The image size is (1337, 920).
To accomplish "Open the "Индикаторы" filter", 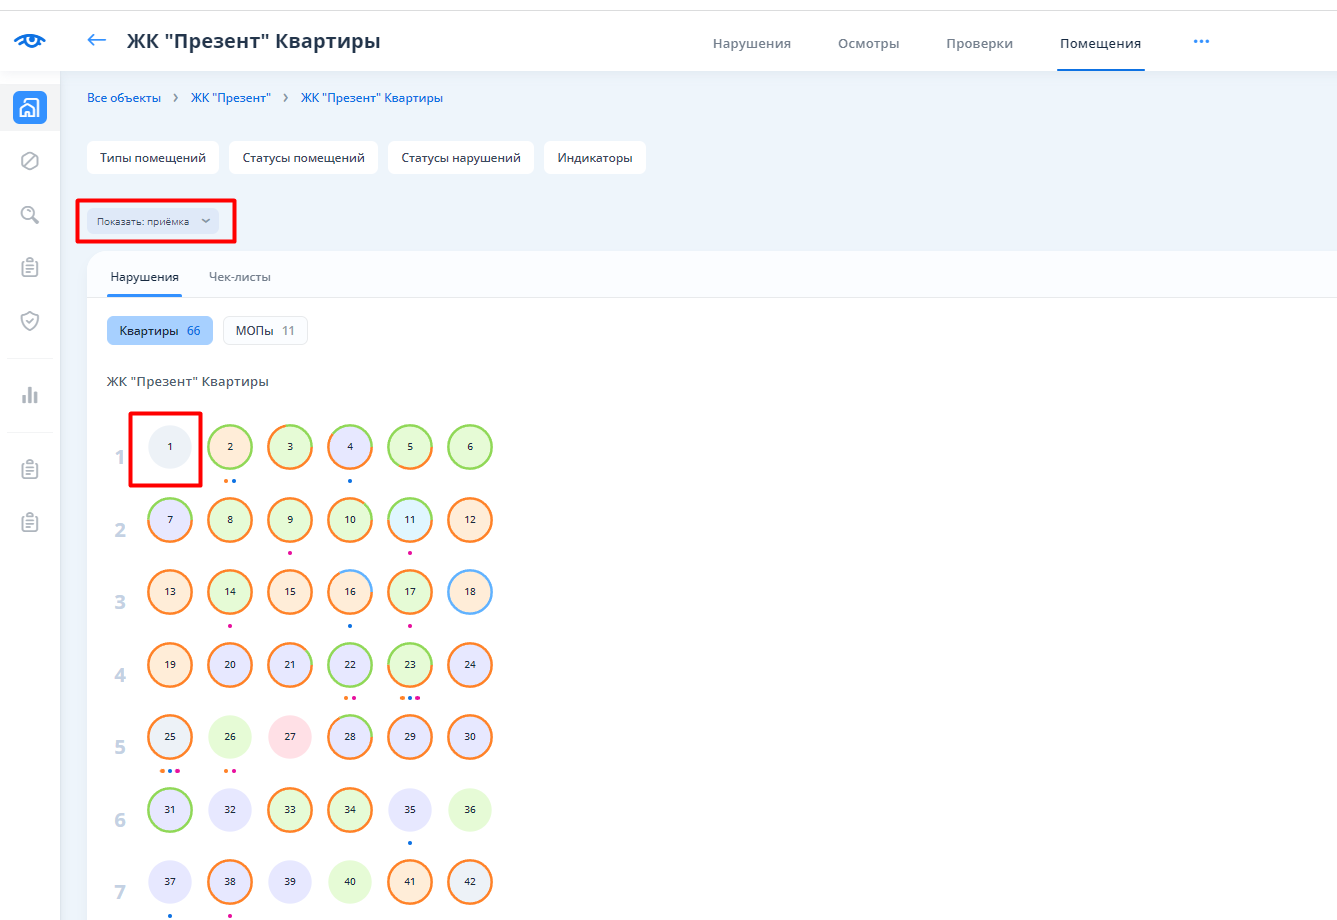I will click(595, 158).
